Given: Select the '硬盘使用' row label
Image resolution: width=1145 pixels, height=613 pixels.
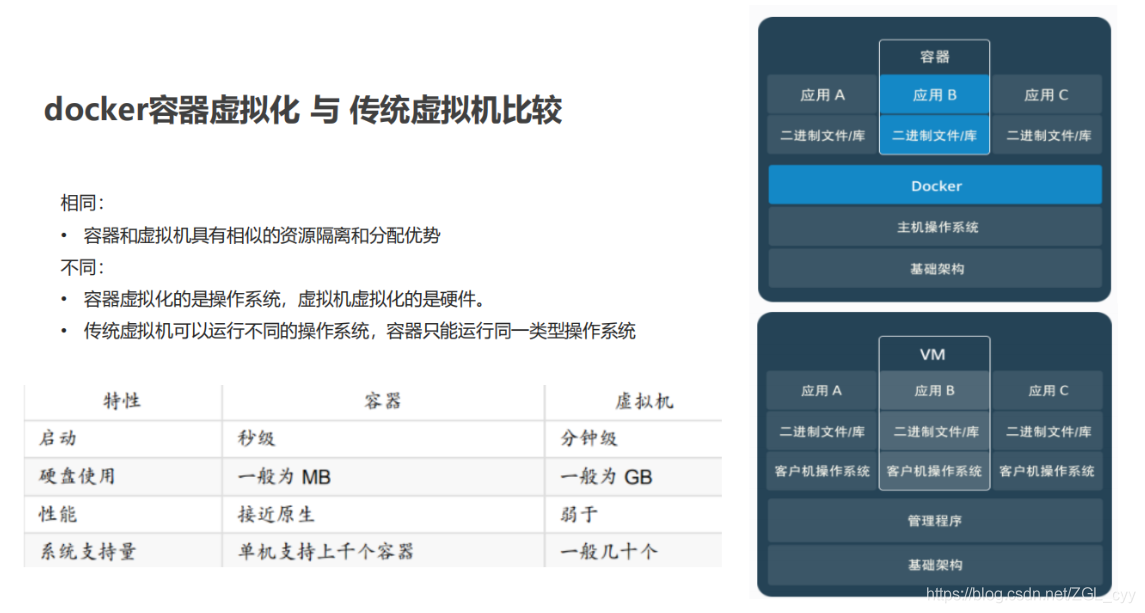Looking at the screenshot, I should [77, 476].
